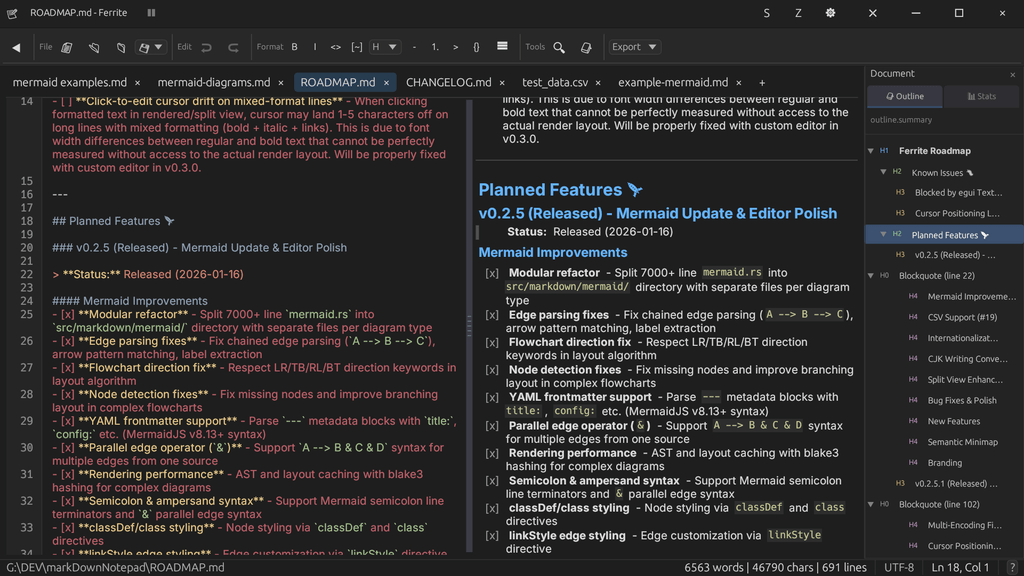Open search with the magnifier icon
Image resolution: width=1024 pixels, height=576 pixels.
[559, 47]
